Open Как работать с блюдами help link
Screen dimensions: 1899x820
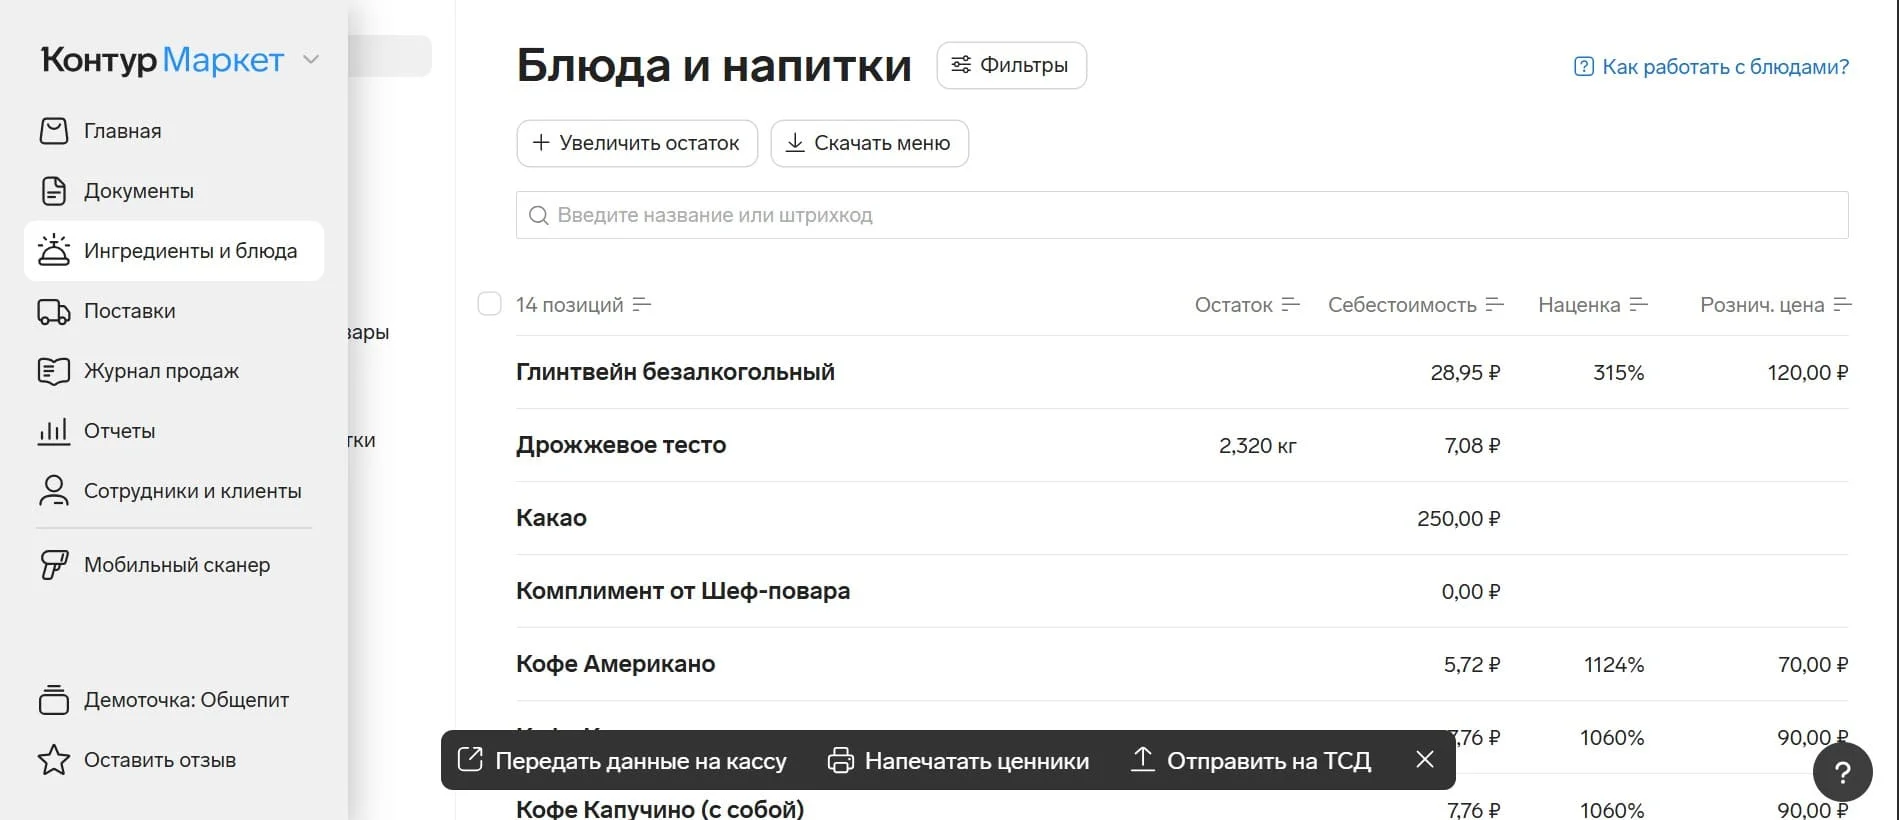[1711, 67]
